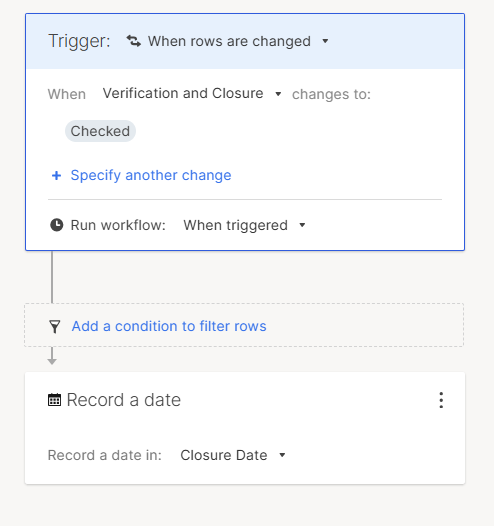
Task: Click the downward arrow connector above action block
Action: tap(52, 356)
